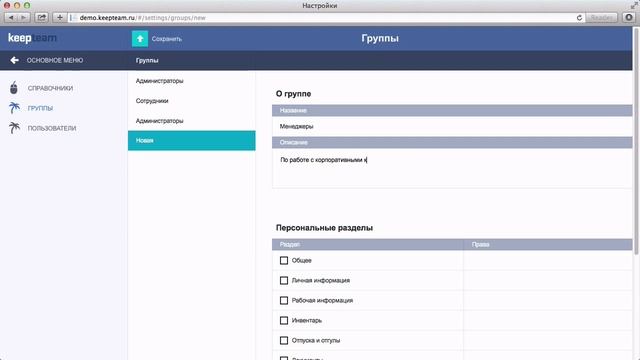This screenshot has width=640, height=360.
Task: Click the vertical page scrollbar
Action: [x=636, y=141]
